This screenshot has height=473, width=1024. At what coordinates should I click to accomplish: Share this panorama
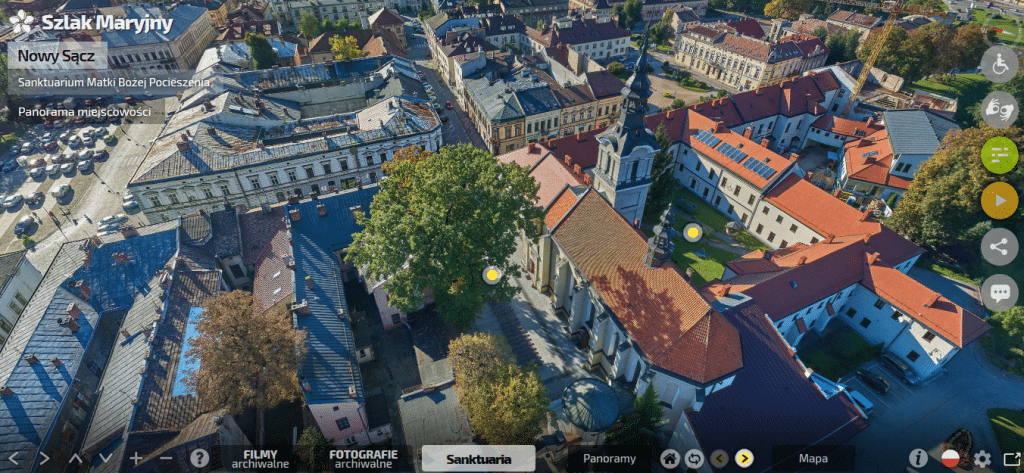pos(999,246)
